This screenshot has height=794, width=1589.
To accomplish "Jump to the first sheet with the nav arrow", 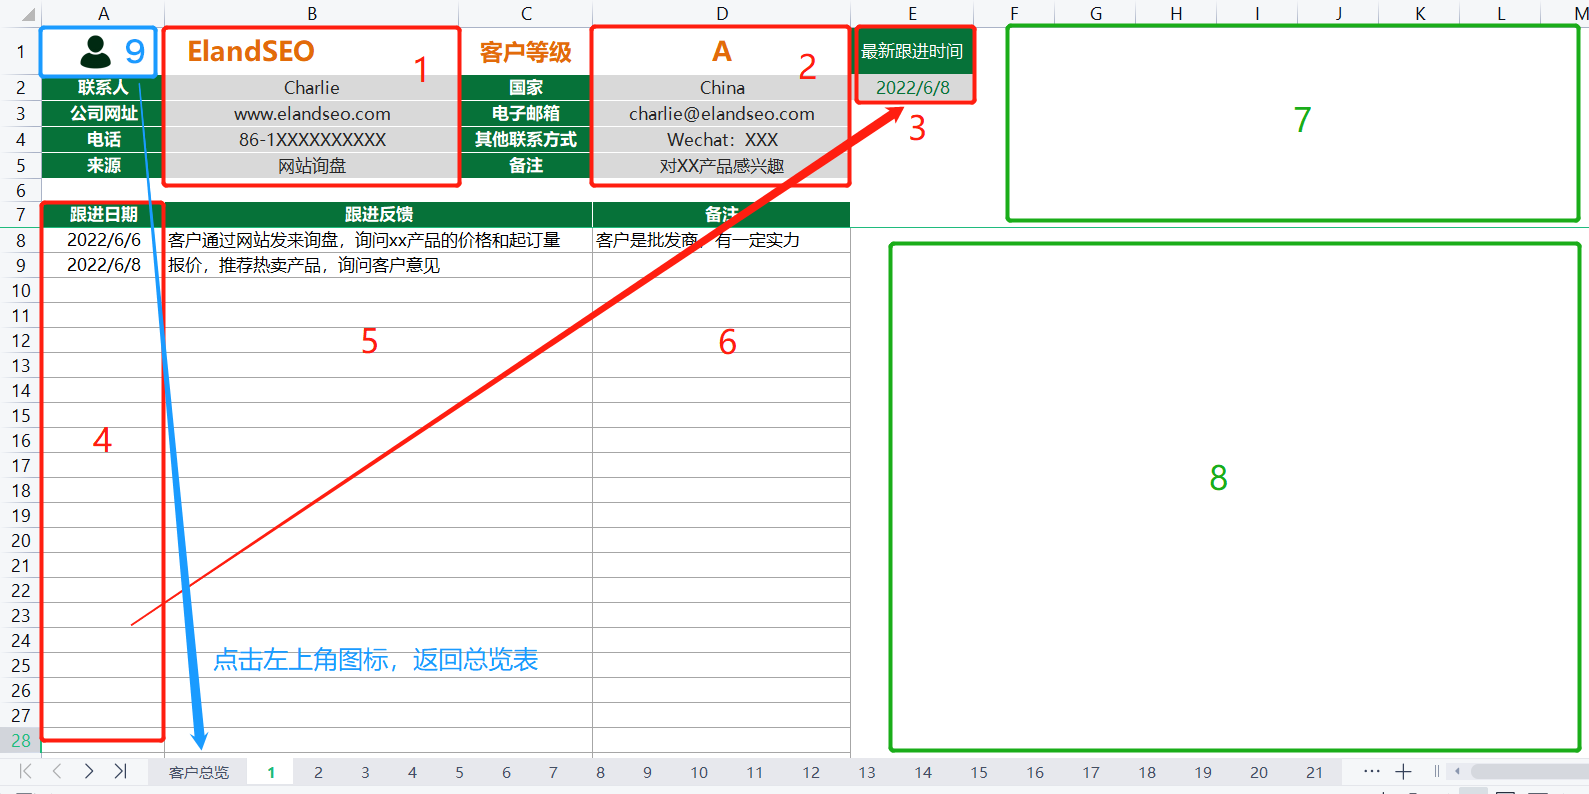I will click(26, 771).
